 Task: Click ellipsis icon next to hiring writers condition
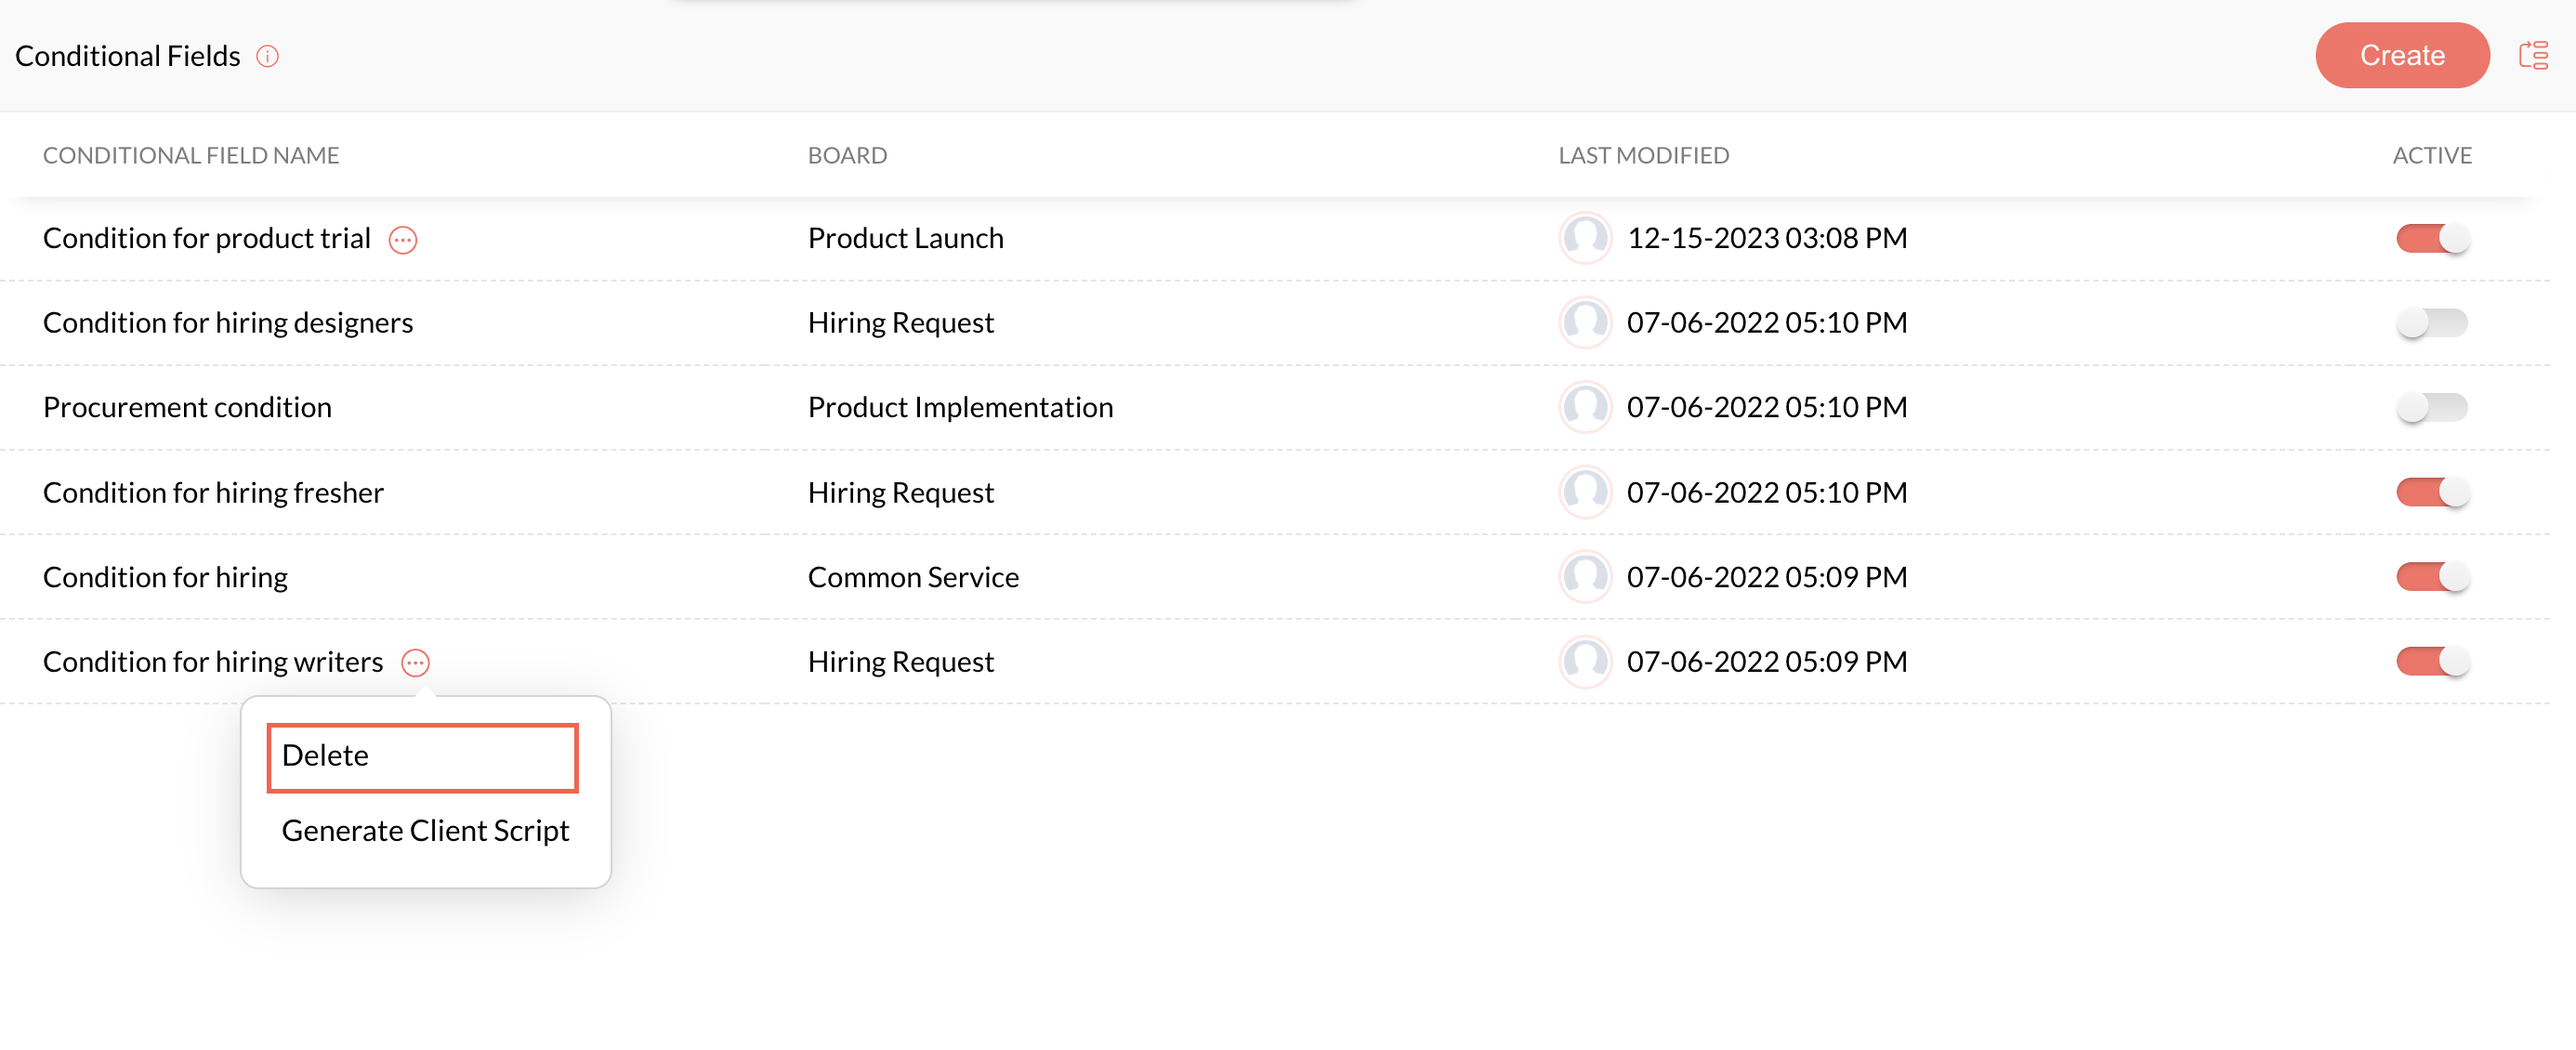click(415, 663)
